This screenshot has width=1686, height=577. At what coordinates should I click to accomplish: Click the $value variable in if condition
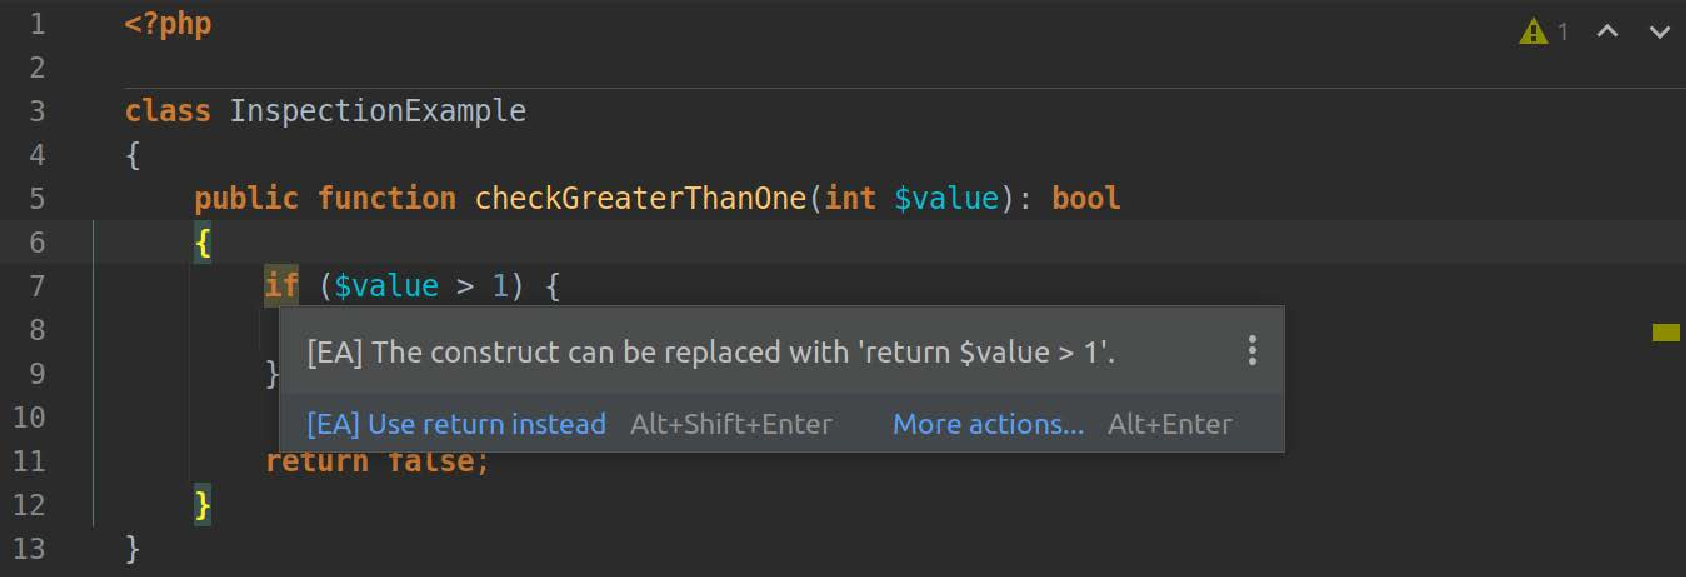click(x=386, y=286)
